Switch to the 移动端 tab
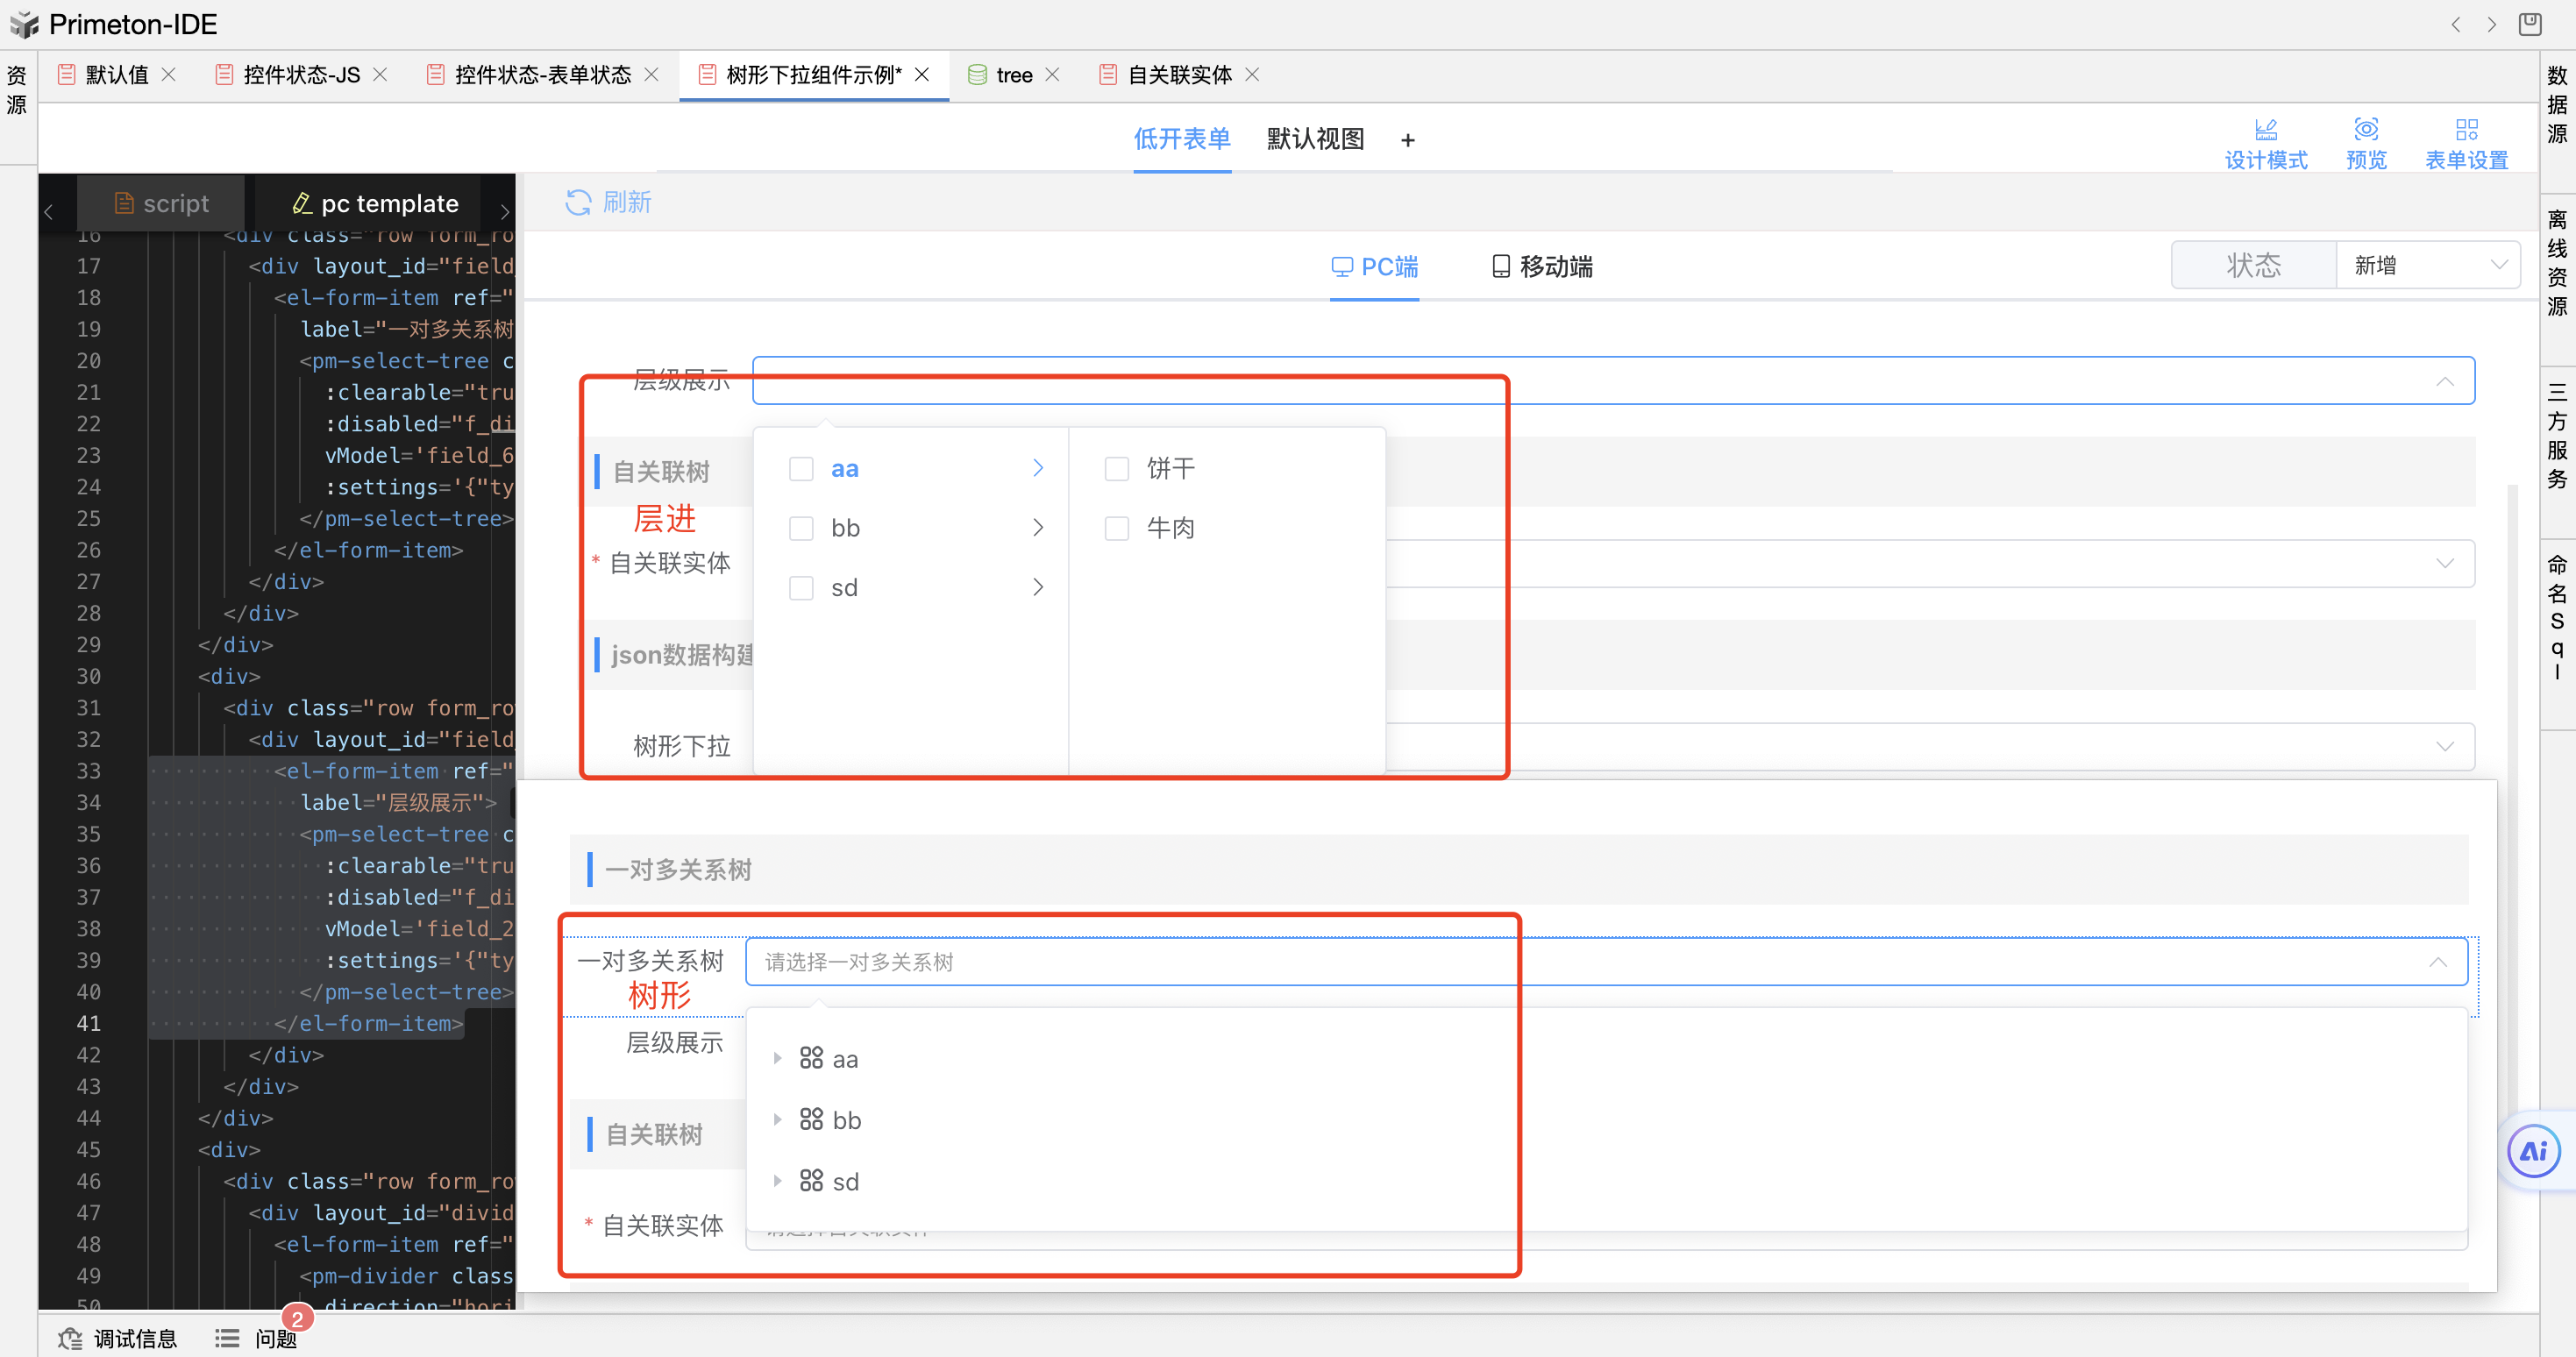The width and height of the screenshot is (2576, 1357). click(1541, 267)
